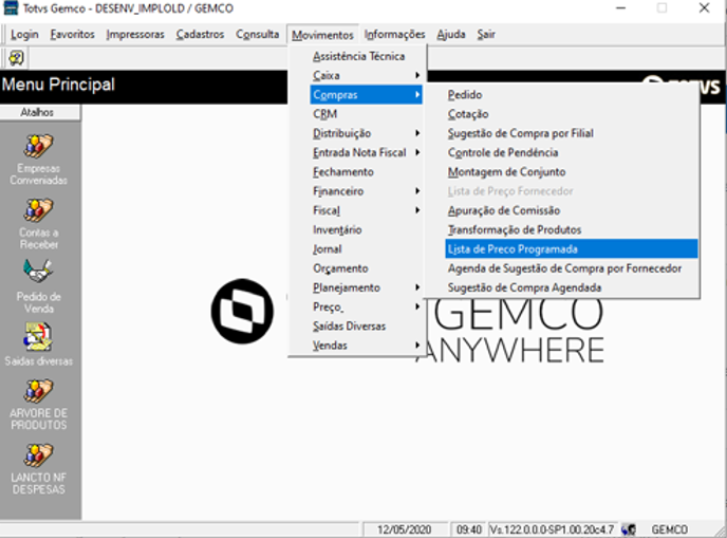Expand the Fiscal submenu
Image resolution: width=727 pixels, height=538 pixels.
pyautogui.click(x=366, y=211)
